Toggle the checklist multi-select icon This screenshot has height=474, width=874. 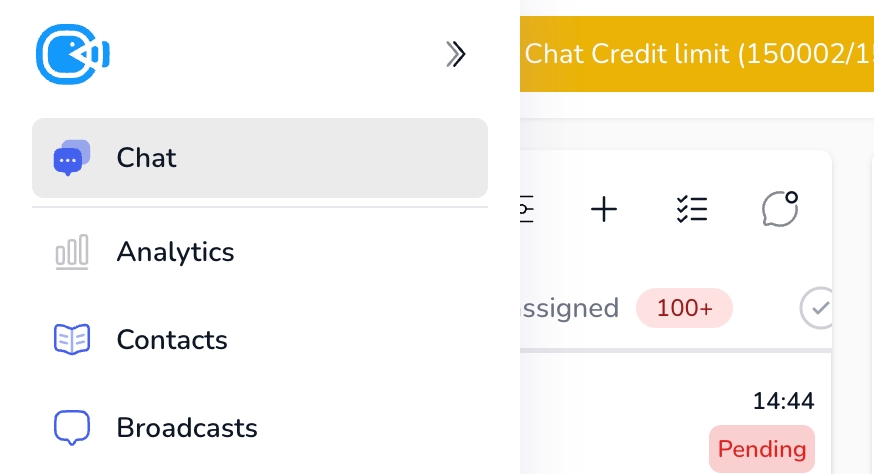click(692, 209)
